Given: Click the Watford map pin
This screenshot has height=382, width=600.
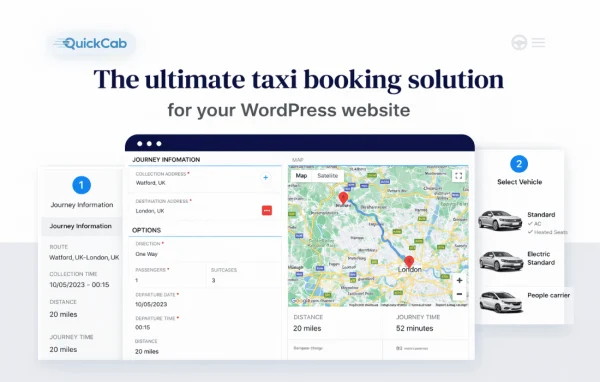Looking at the screenshot, I should coord(343,198).
